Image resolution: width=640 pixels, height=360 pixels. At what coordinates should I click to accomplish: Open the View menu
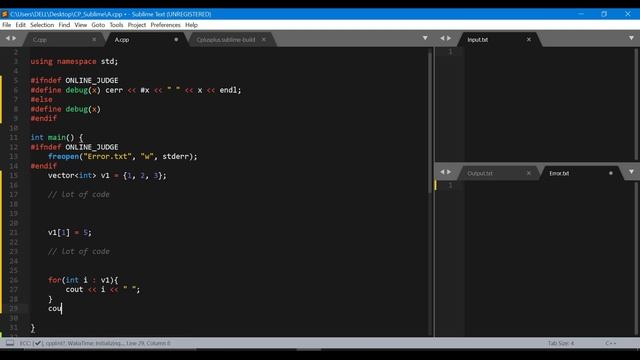[x=80, y=25]
